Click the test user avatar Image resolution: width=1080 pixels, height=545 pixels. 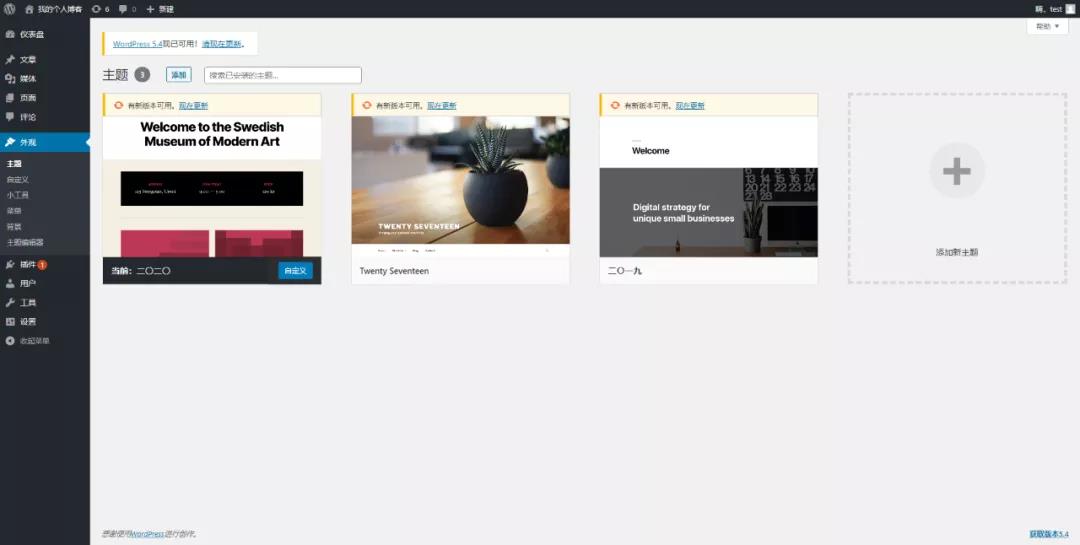(1070, 9)
